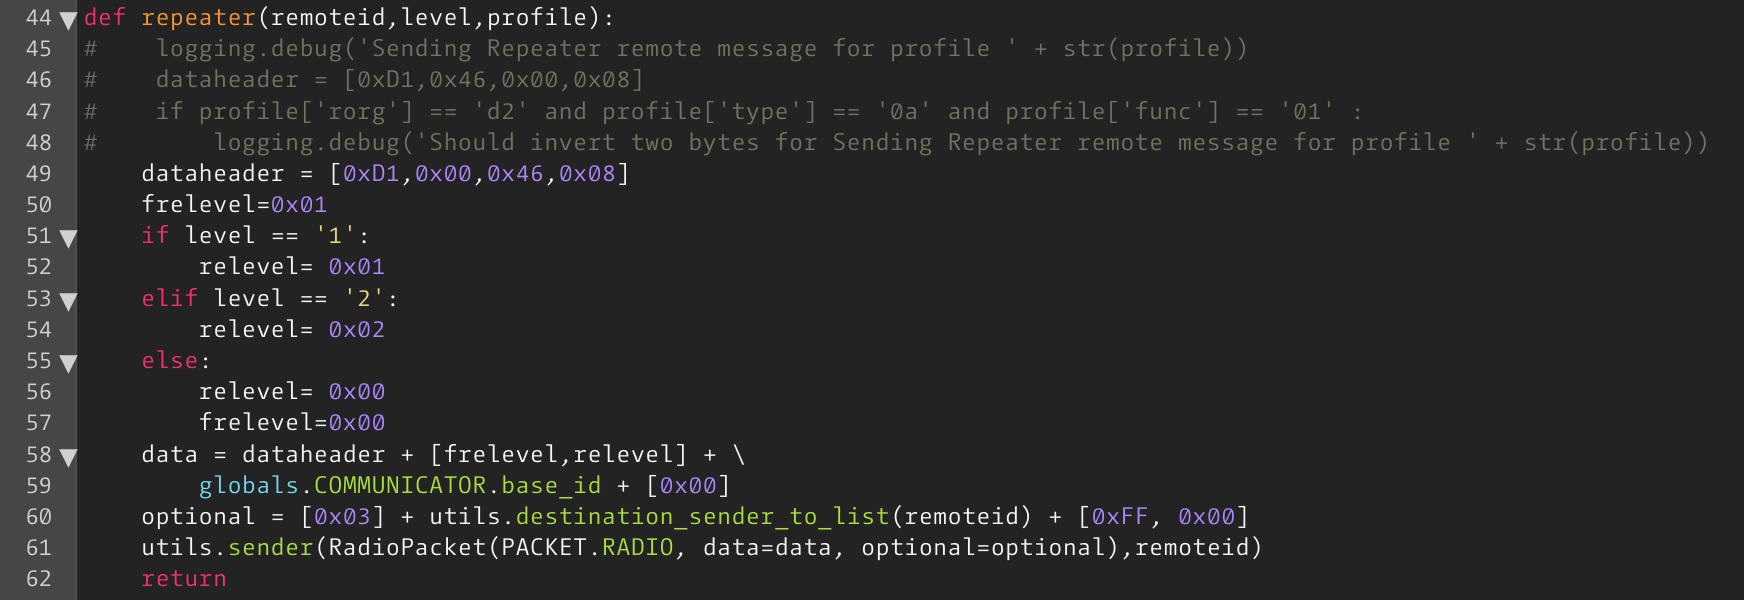Click the commented logging.debug on line 45
This screenshot has height=600, width=1744.
click(249, 49)
